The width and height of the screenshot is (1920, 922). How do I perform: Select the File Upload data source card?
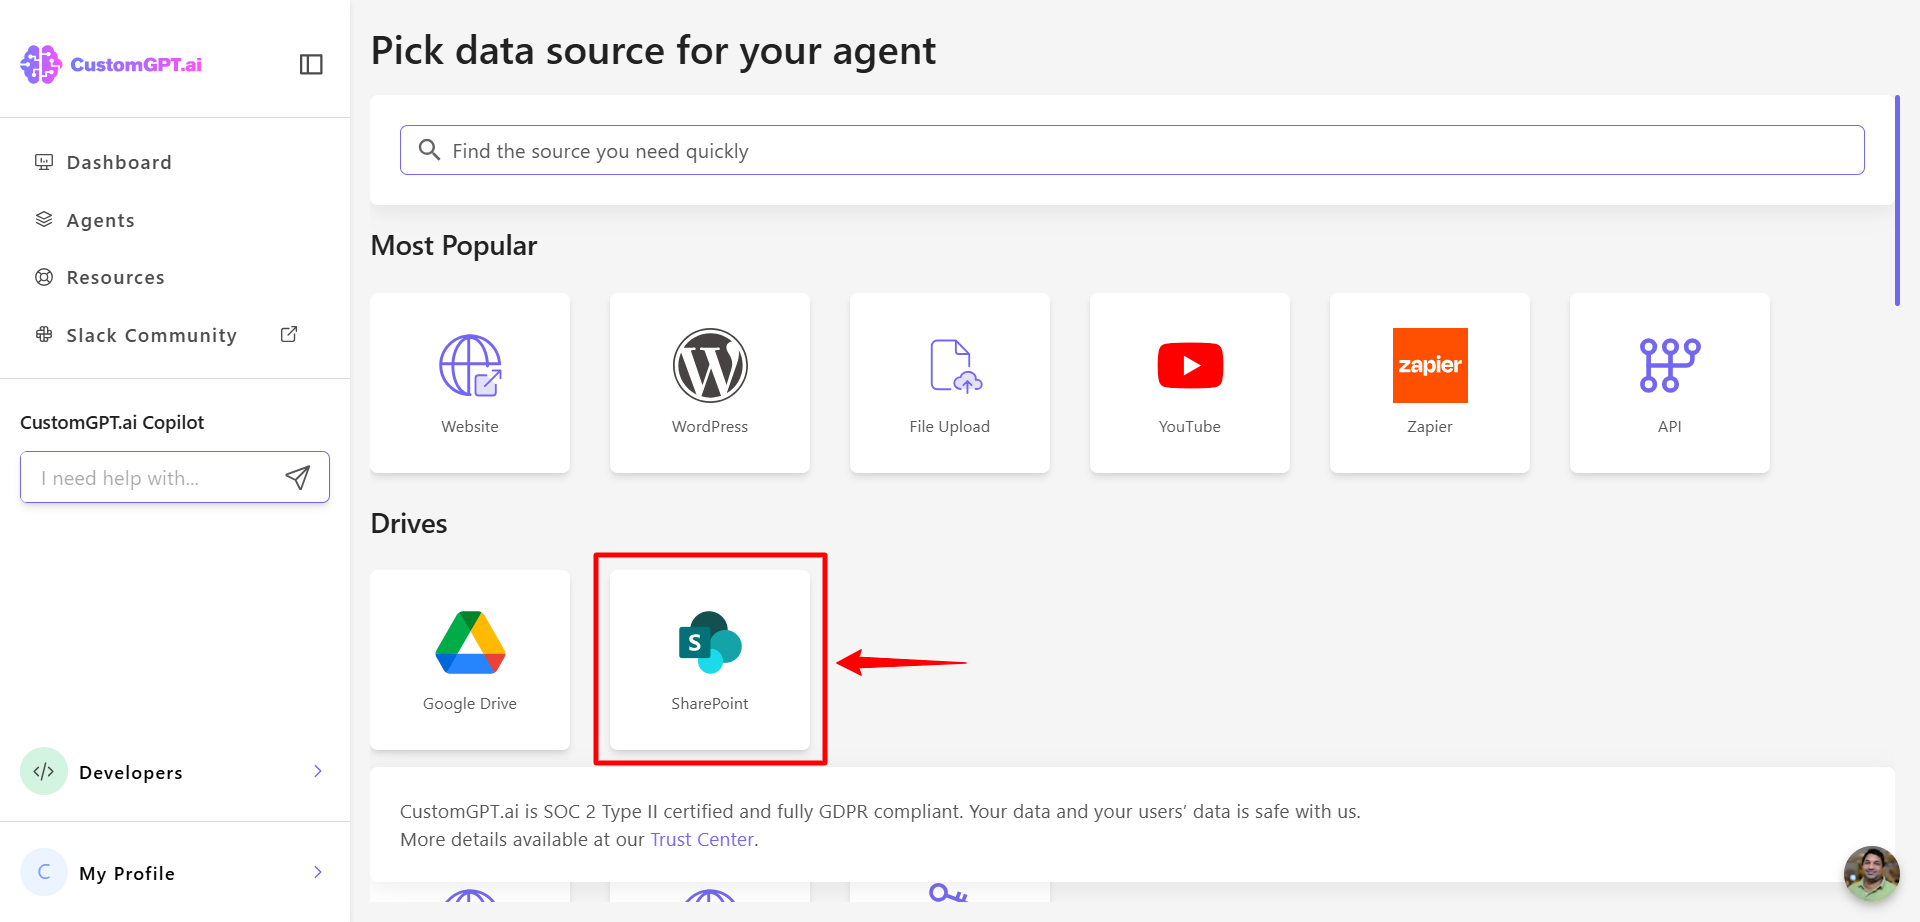[950, 383]
